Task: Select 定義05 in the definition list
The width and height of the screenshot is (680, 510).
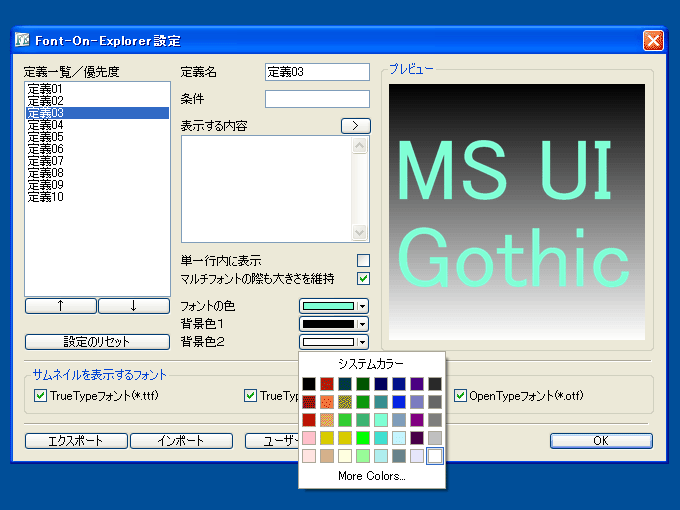Action: (97, 137)
